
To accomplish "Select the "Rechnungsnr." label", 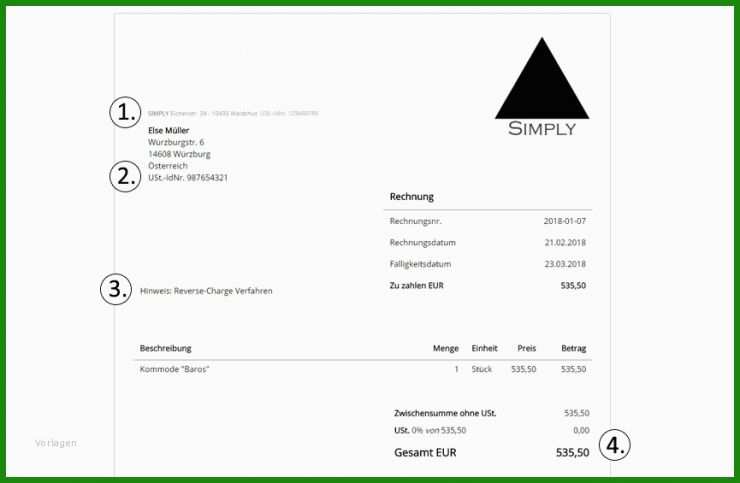I will click(x=416, y=221).
